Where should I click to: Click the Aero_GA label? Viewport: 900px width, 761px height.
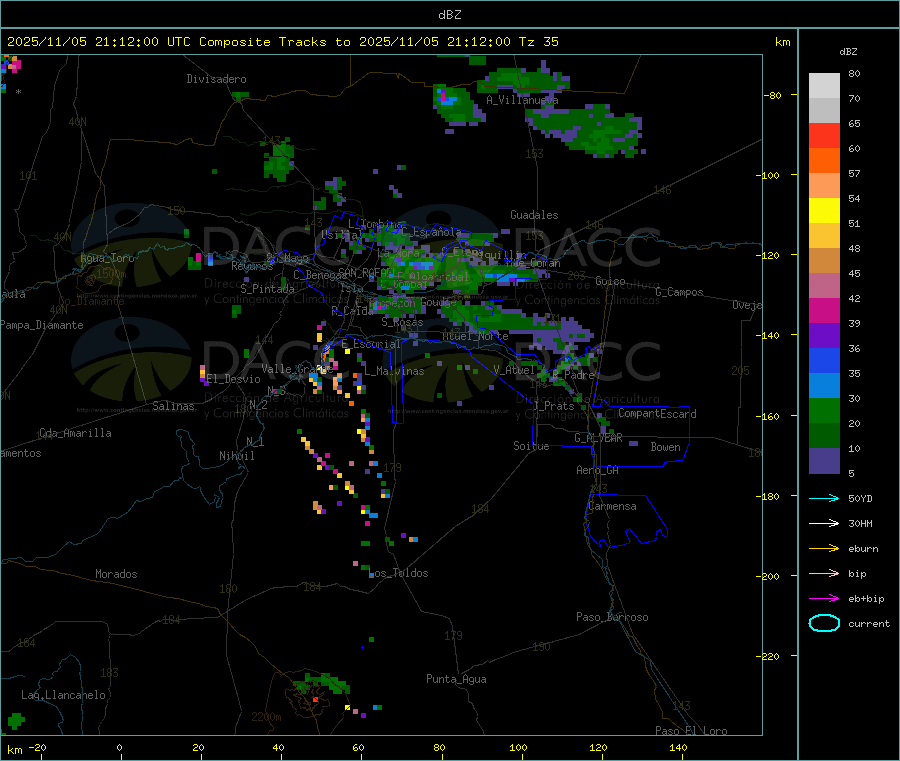pyautogui.click(x=597, y=470)
